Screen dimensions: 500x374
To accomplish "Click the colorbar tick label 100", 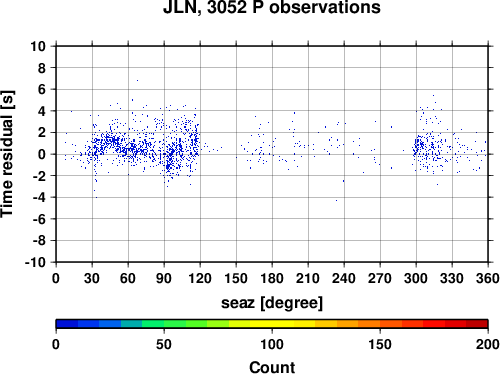I will click(272, 344).
